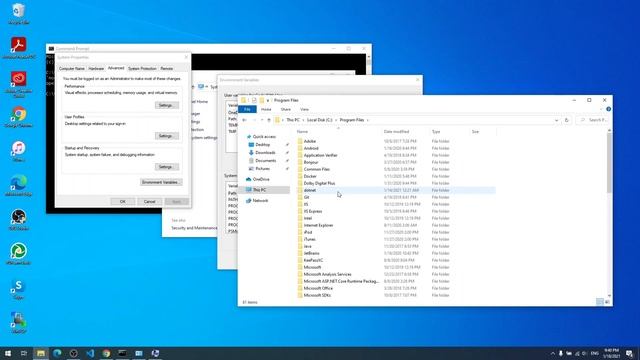Select Downloads in the navigation pane
Image resolution: width=640 pixels, height=360 pixels.
pyautogui.click(x=265, y=153)
